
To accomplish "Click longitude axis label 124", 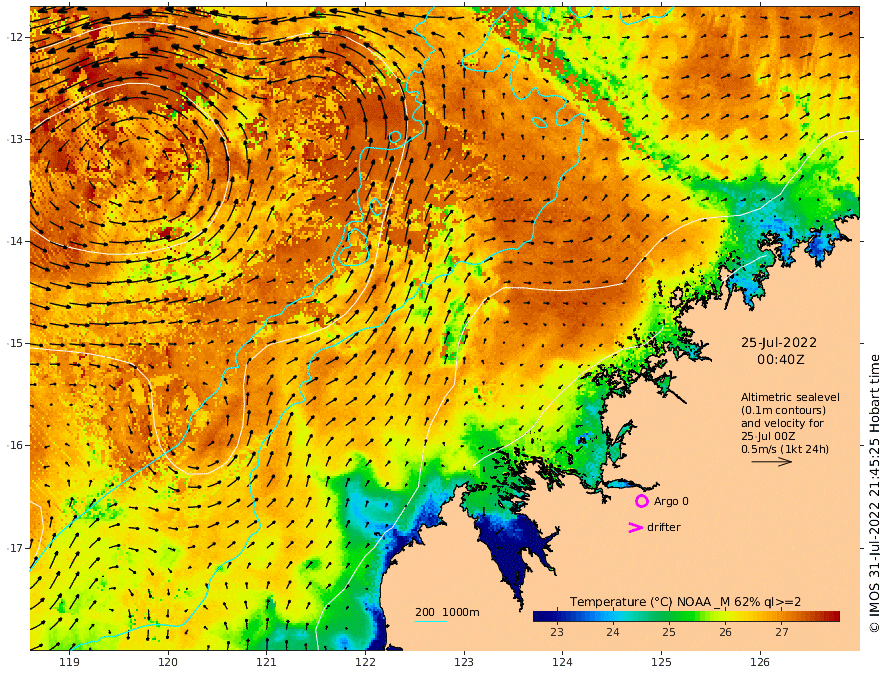I will 562,663.
